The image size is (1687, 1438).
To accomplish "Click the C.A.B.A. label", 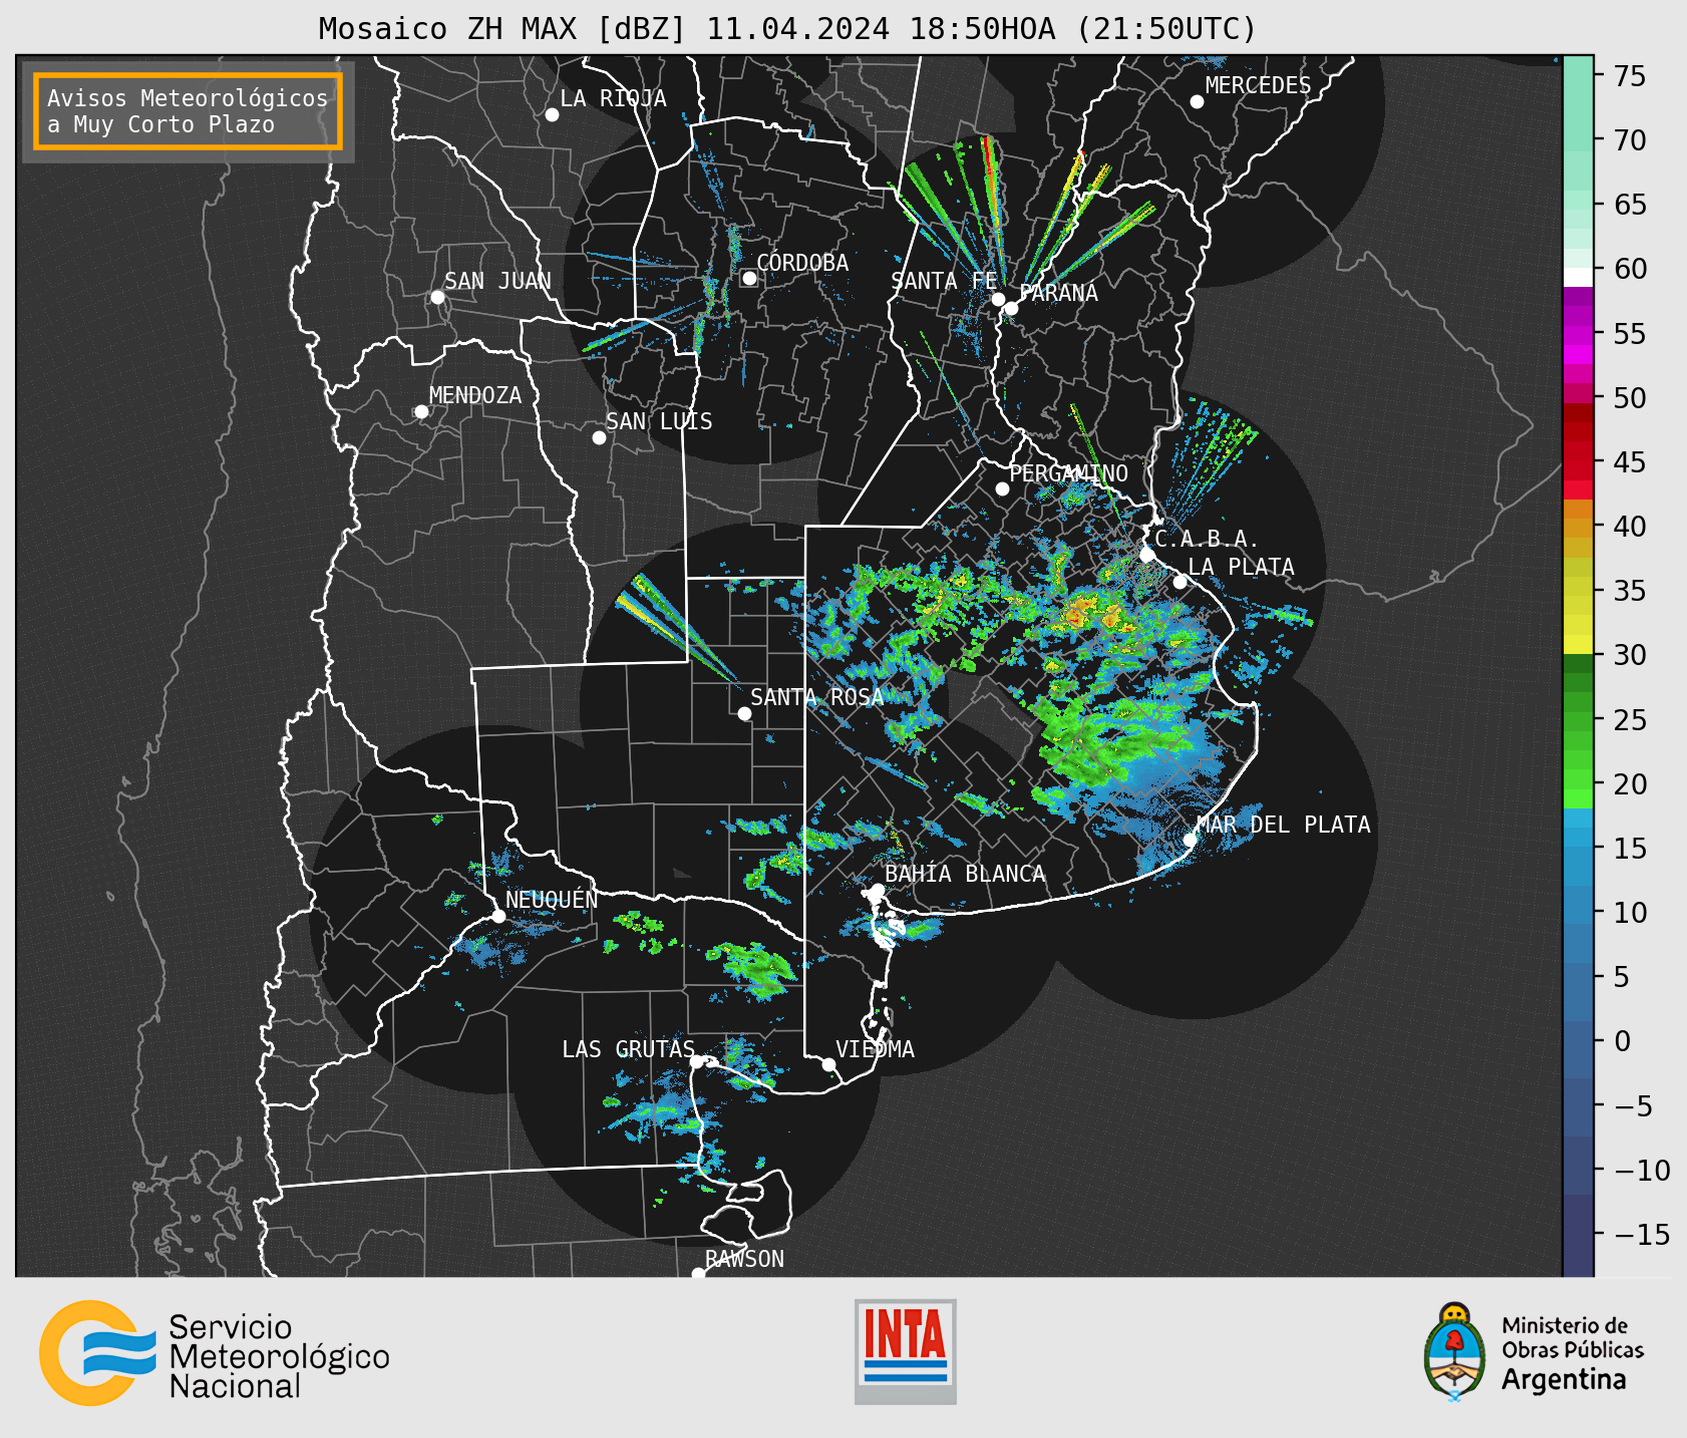I will (x=1207, y=539).
